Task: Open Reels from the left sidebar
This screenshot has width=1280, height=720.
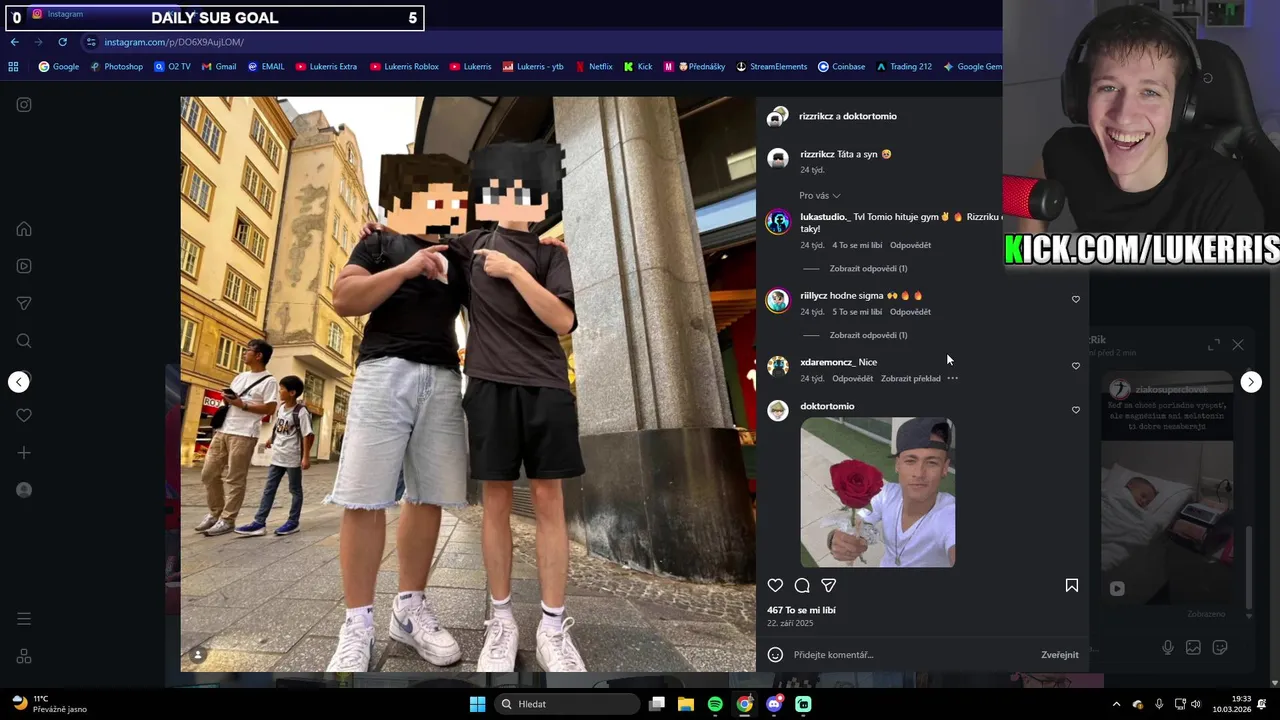Action: (x=24, y=266)
